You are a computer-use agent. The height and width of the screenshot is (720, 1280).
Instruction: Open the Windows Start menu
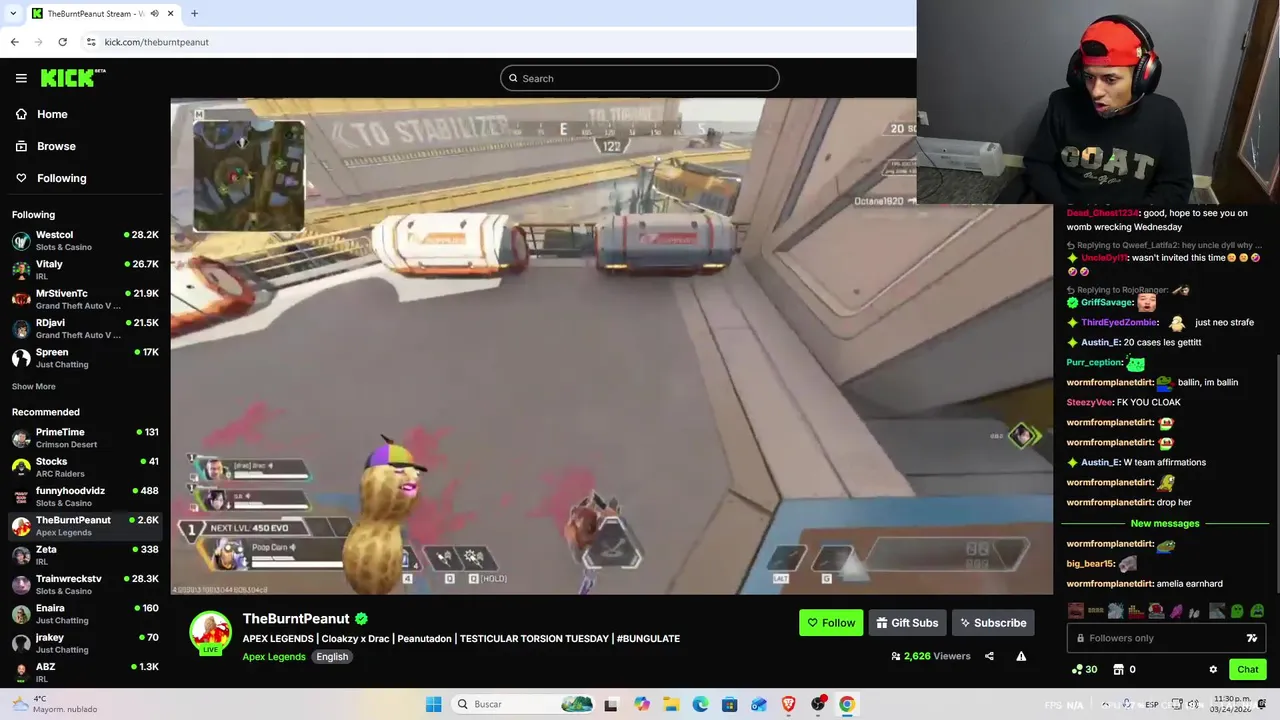tap(433, 704)
